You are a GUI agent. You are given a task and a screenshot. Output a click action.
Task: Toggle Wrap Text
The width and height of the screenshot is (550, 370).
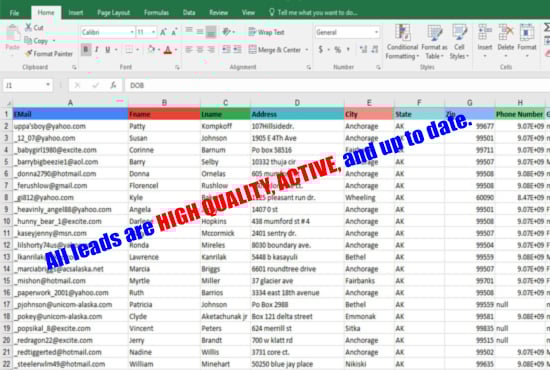point(267,32)
